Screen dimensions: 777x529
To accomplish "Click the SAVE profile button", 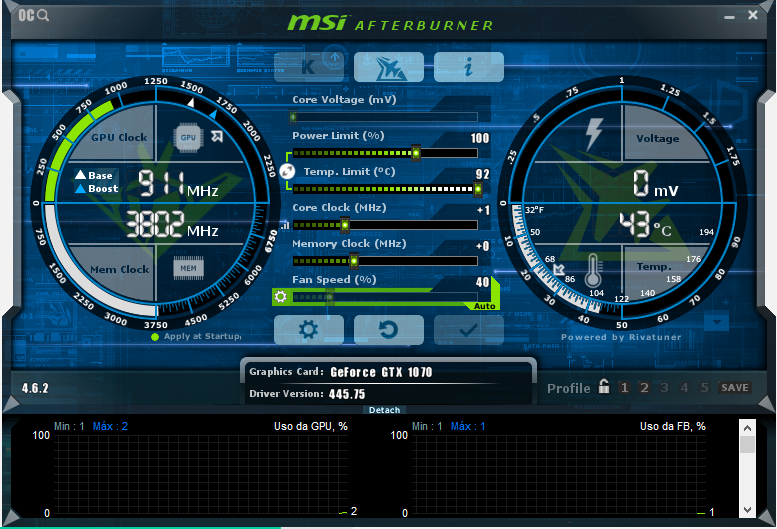I will click(735, 387).
